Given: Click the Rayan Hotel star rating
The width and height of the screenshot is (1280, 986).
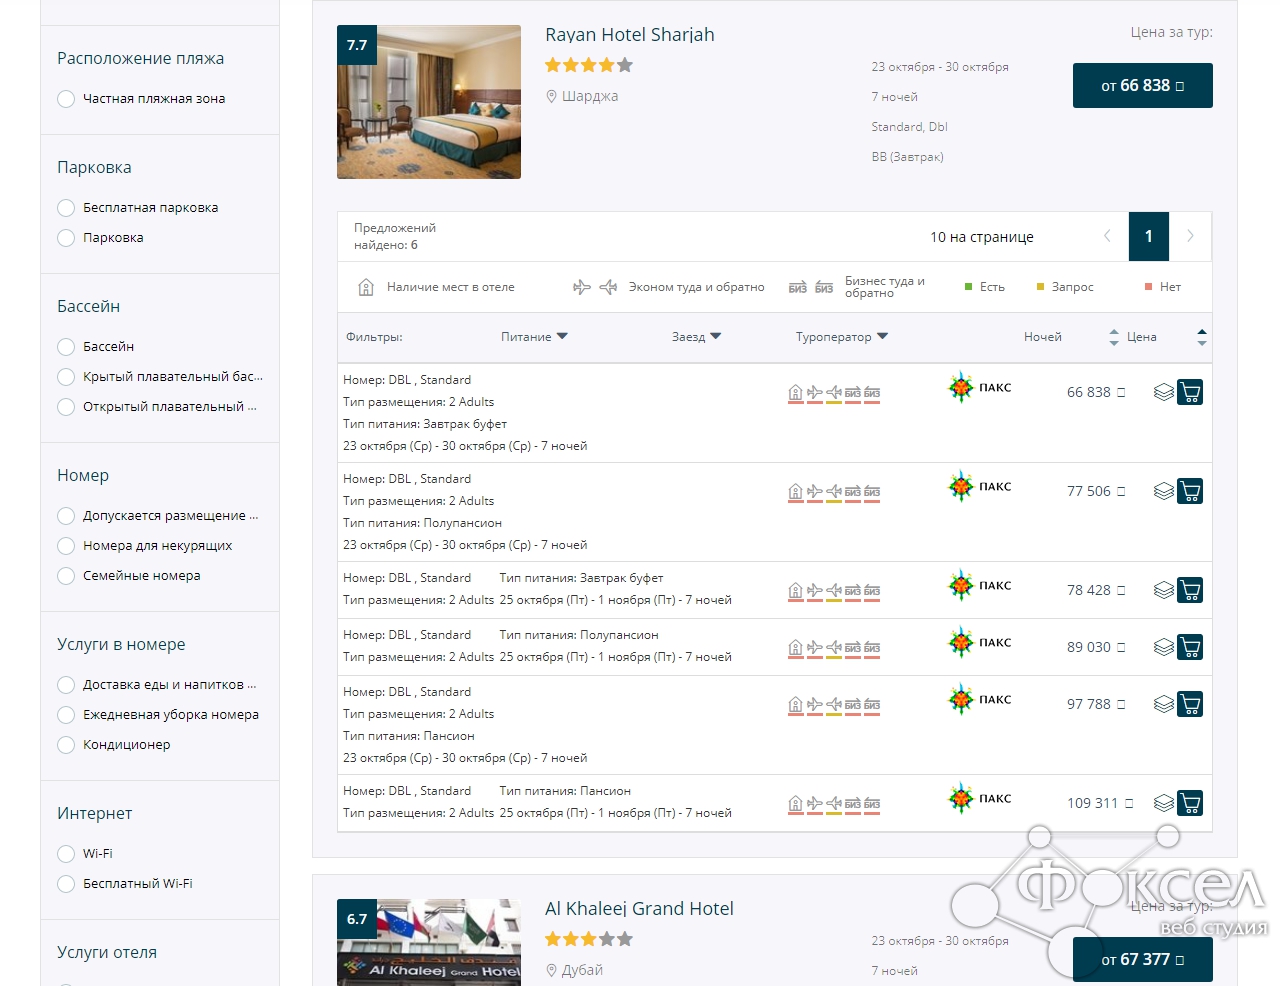Looking at the screenshot, I should click(589, 65).
